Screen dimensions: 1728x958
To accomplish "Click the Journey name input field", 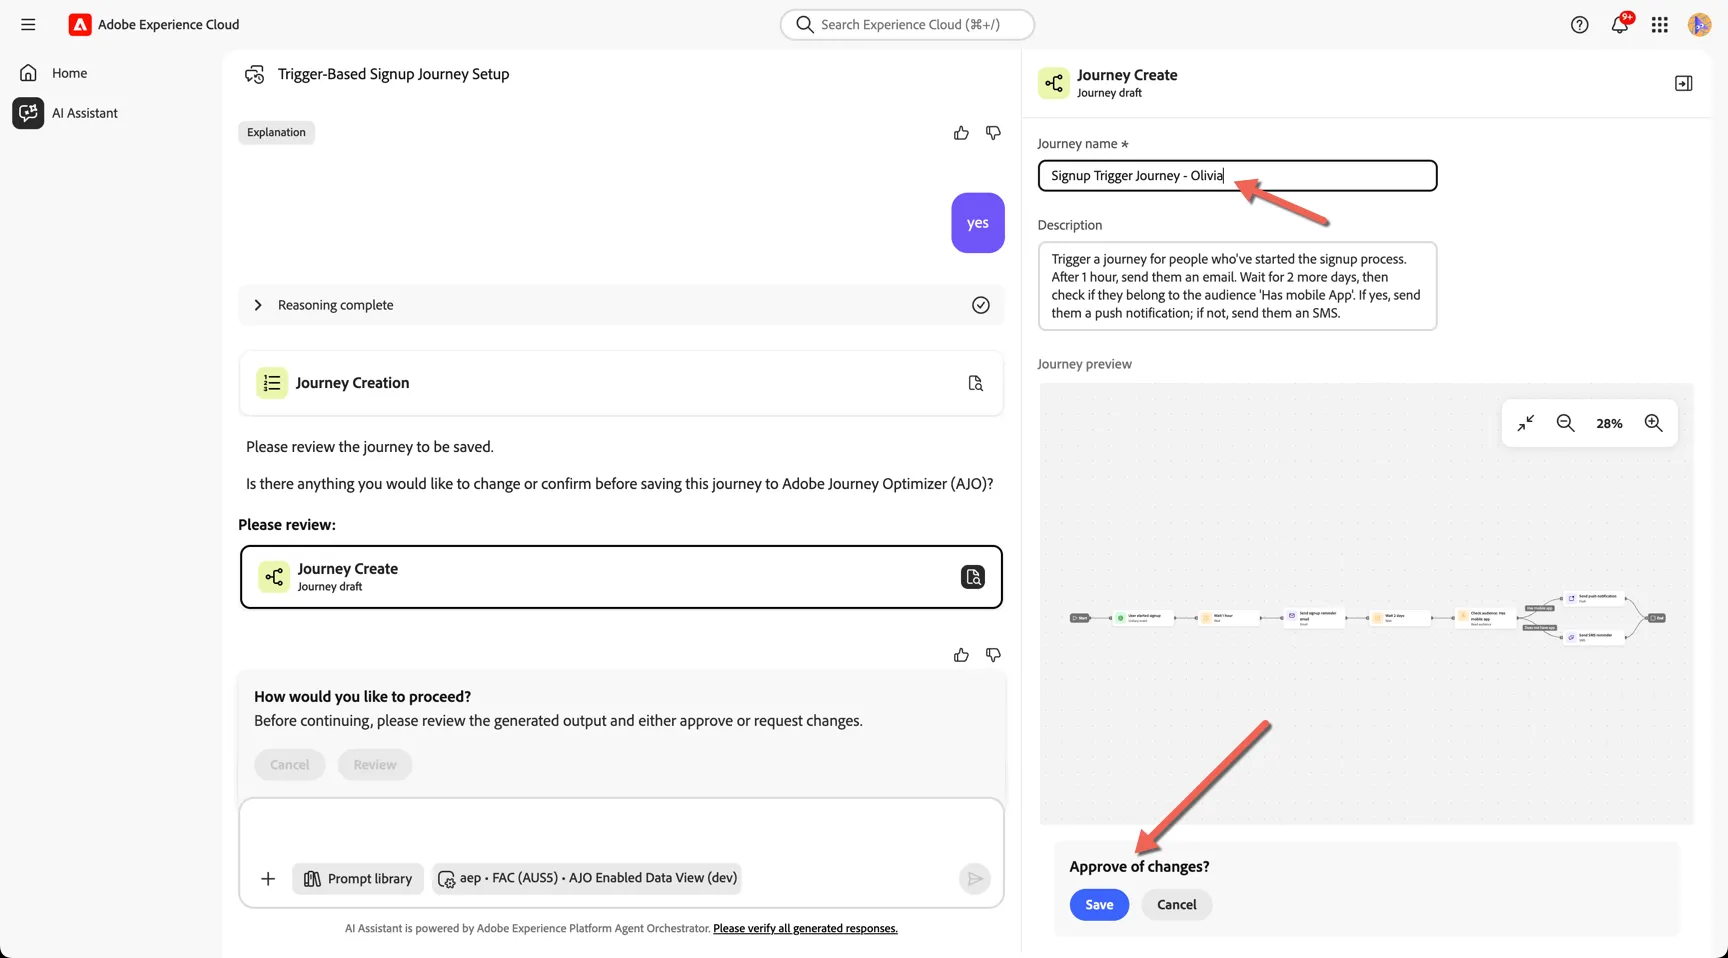I will click(1237, 176).
